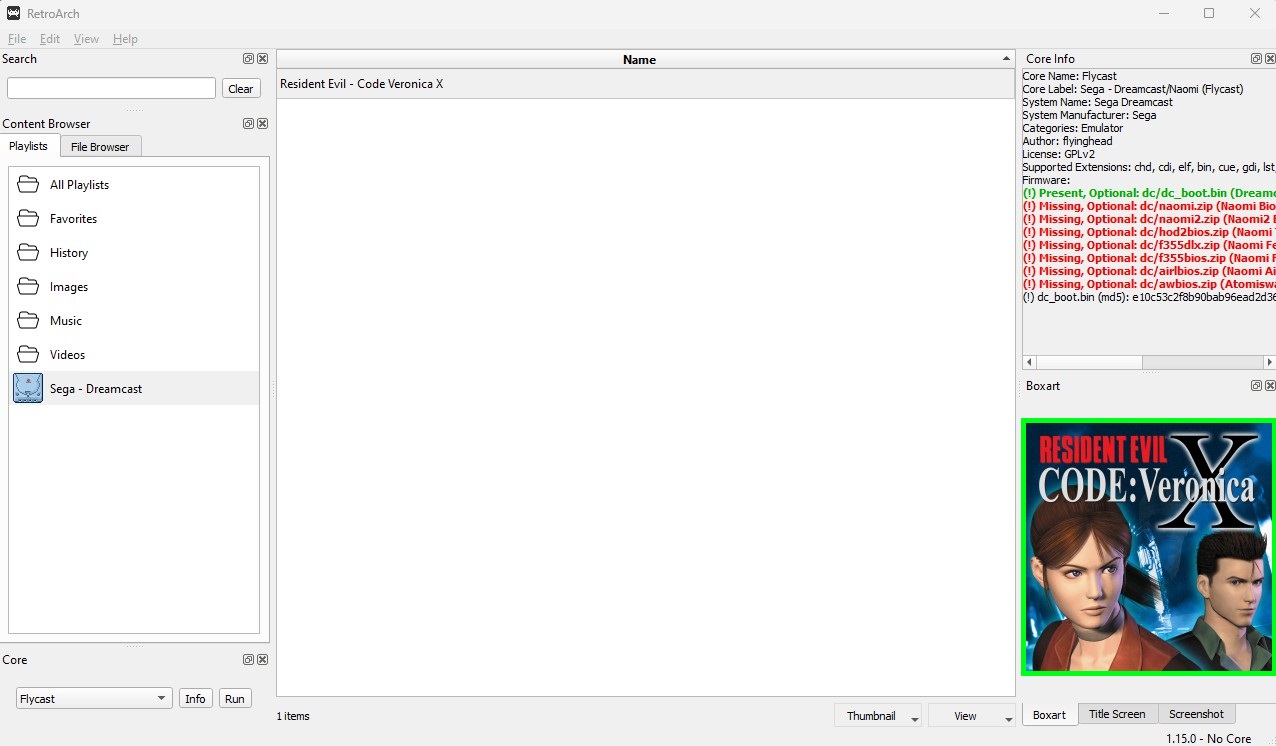The width and height of the screenshot is (1276, 746).
Task: Close the Search panel
Action: coord(262,59)
